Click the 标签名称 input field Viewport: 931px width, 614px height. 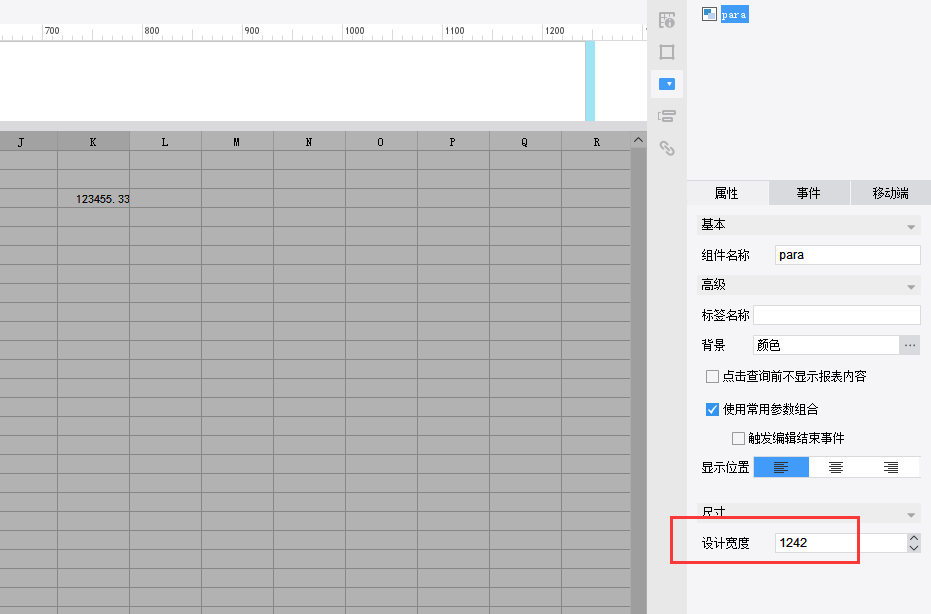pyautogui.click(x=837, y=315)
